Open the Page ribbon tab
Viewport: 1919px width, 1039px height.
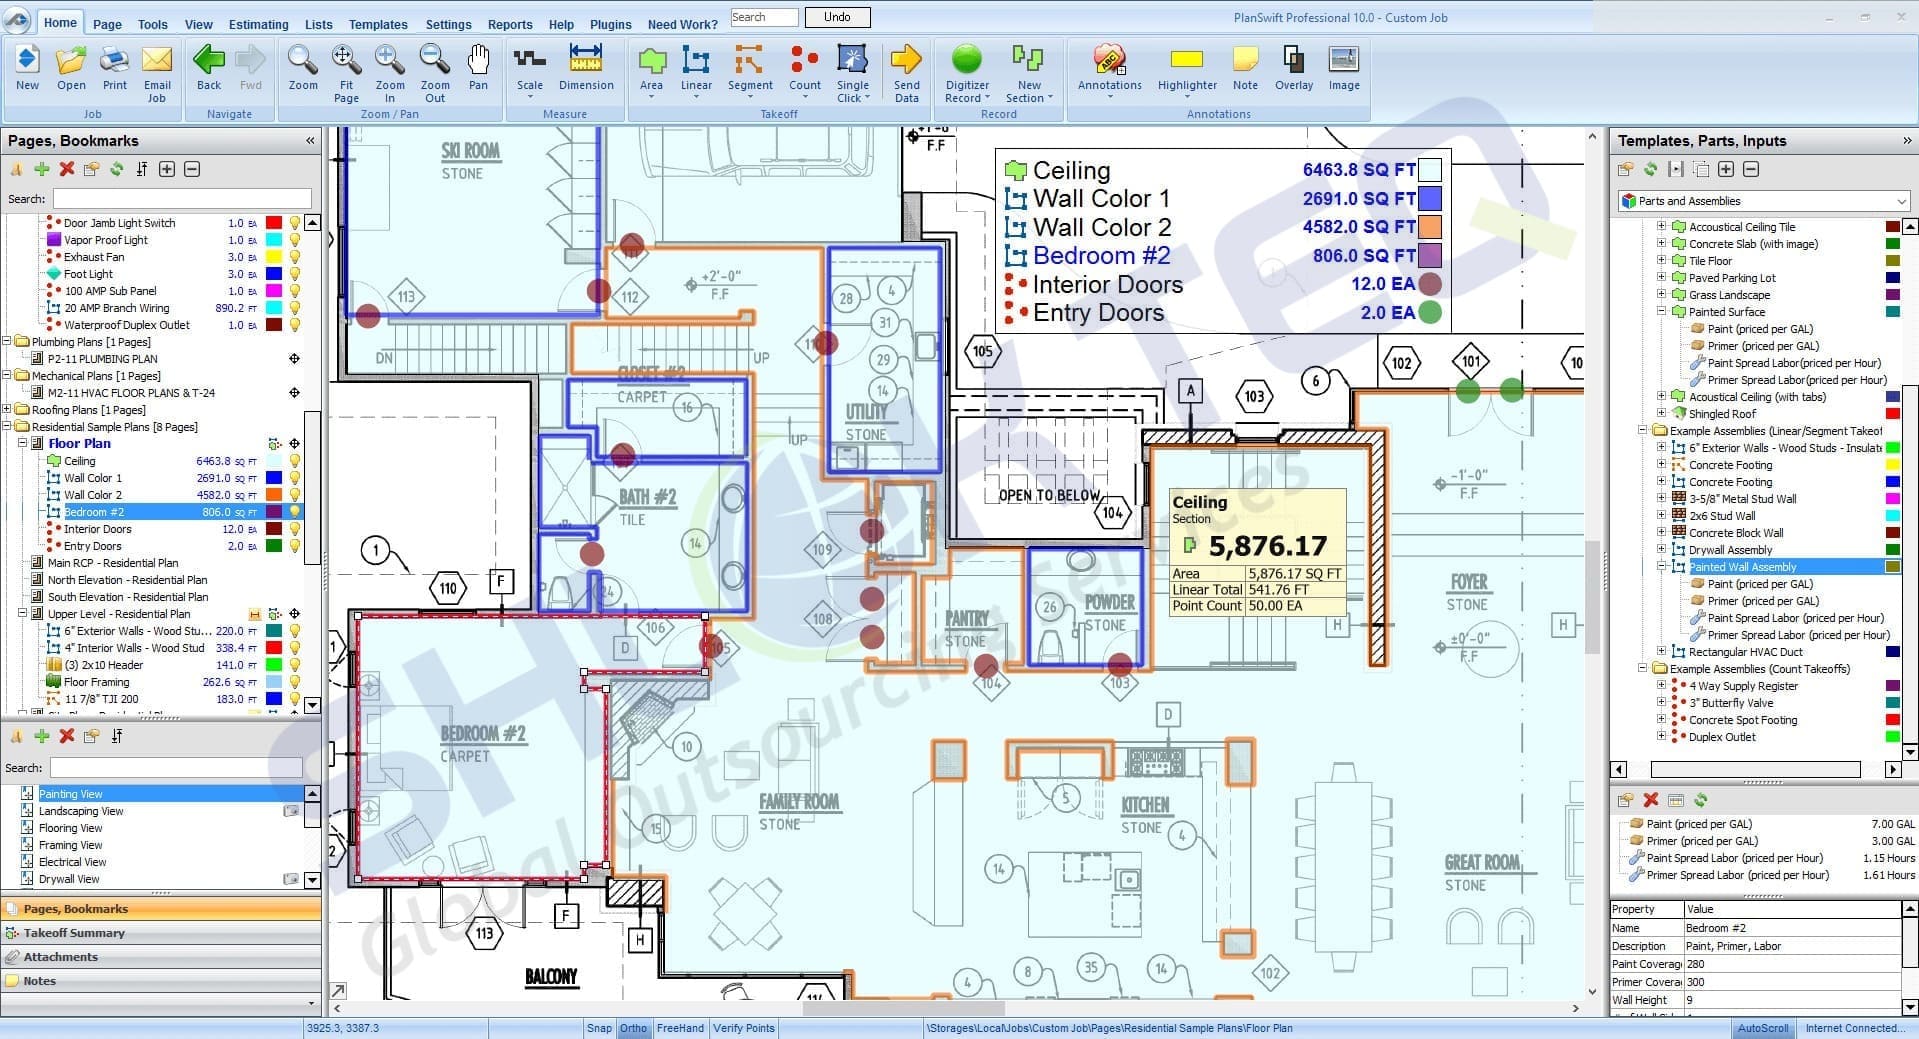[107, 24]
